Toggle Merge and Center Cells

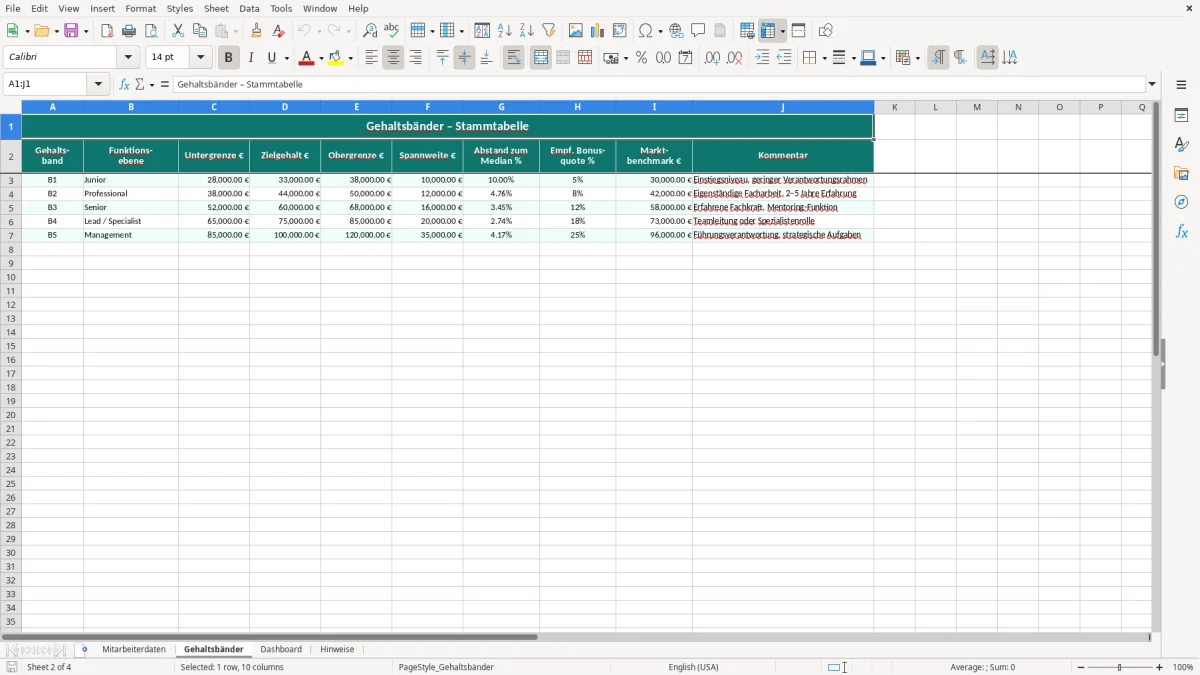540,58
